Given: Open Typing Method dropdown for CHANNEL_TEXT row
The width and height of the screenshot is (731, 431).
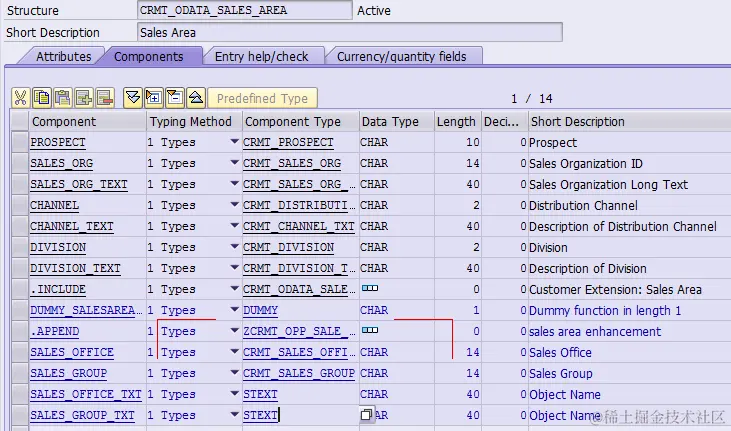Looking at the screenshot, I should [x=234, y=226].
